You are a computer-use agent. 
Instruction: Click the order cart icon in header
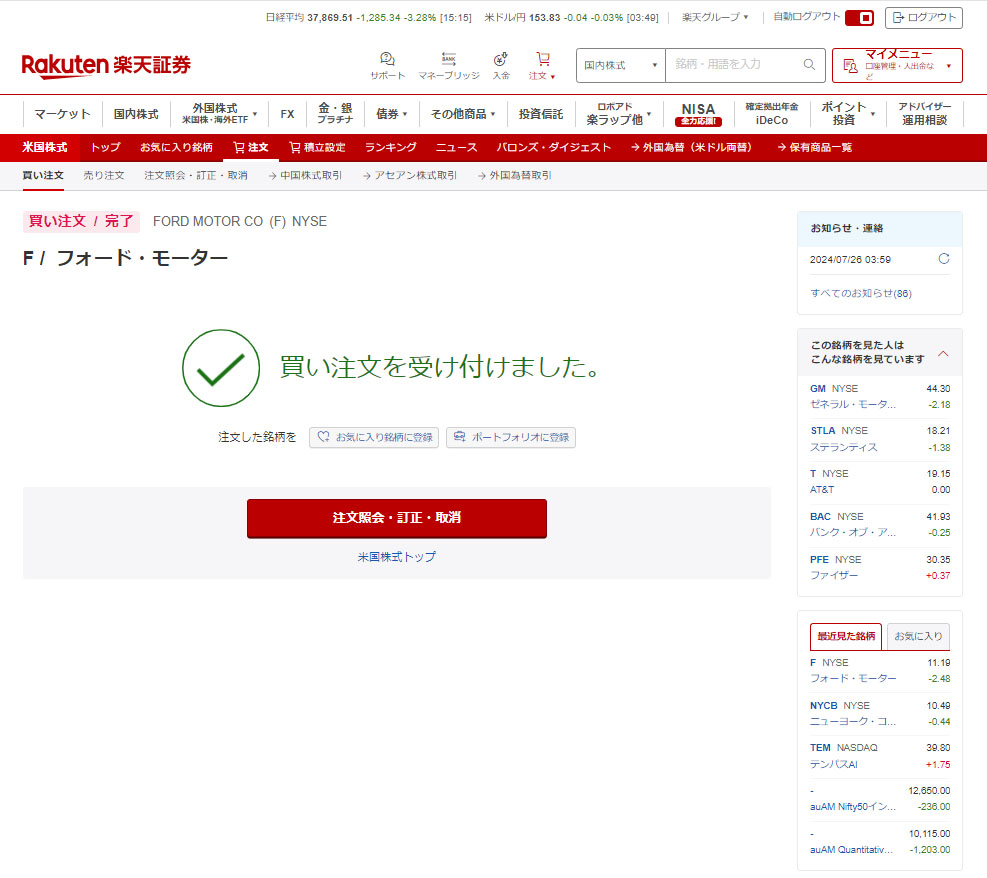[542, 60]
